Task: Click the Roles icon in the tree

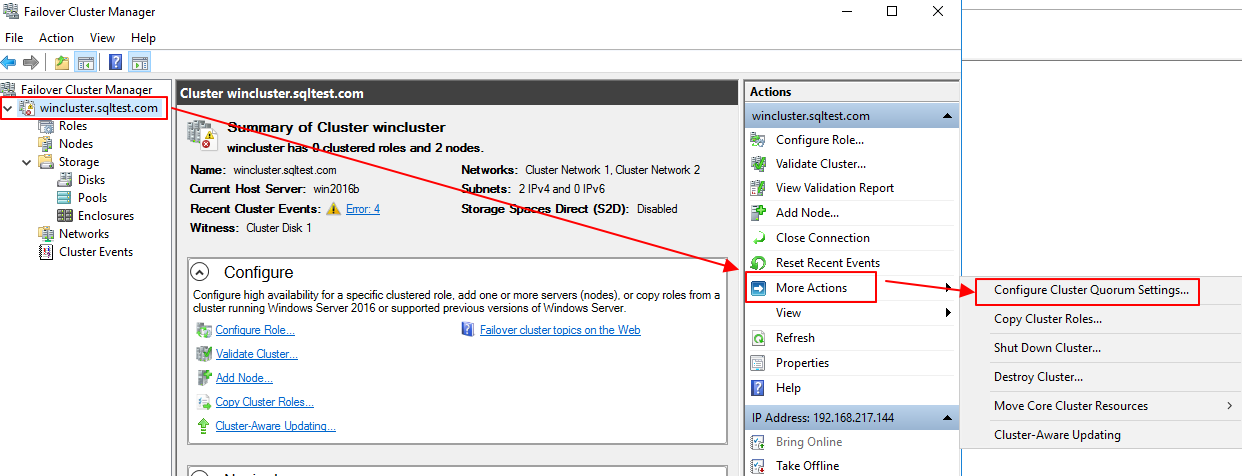Action: pyautogui.click(x=46, y=126)
